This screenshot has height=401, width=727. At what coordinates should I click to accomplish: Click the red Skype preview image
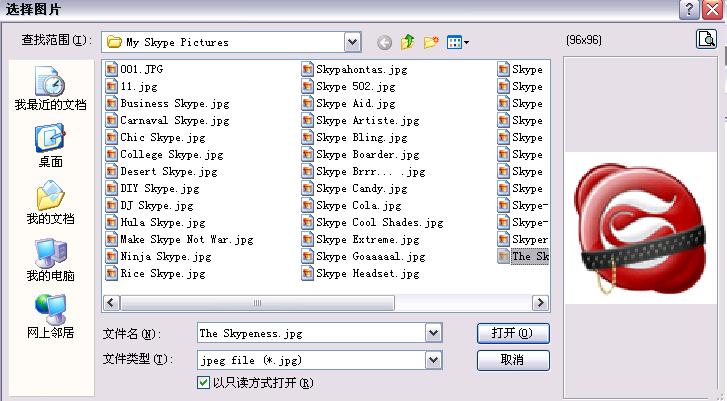640,229
